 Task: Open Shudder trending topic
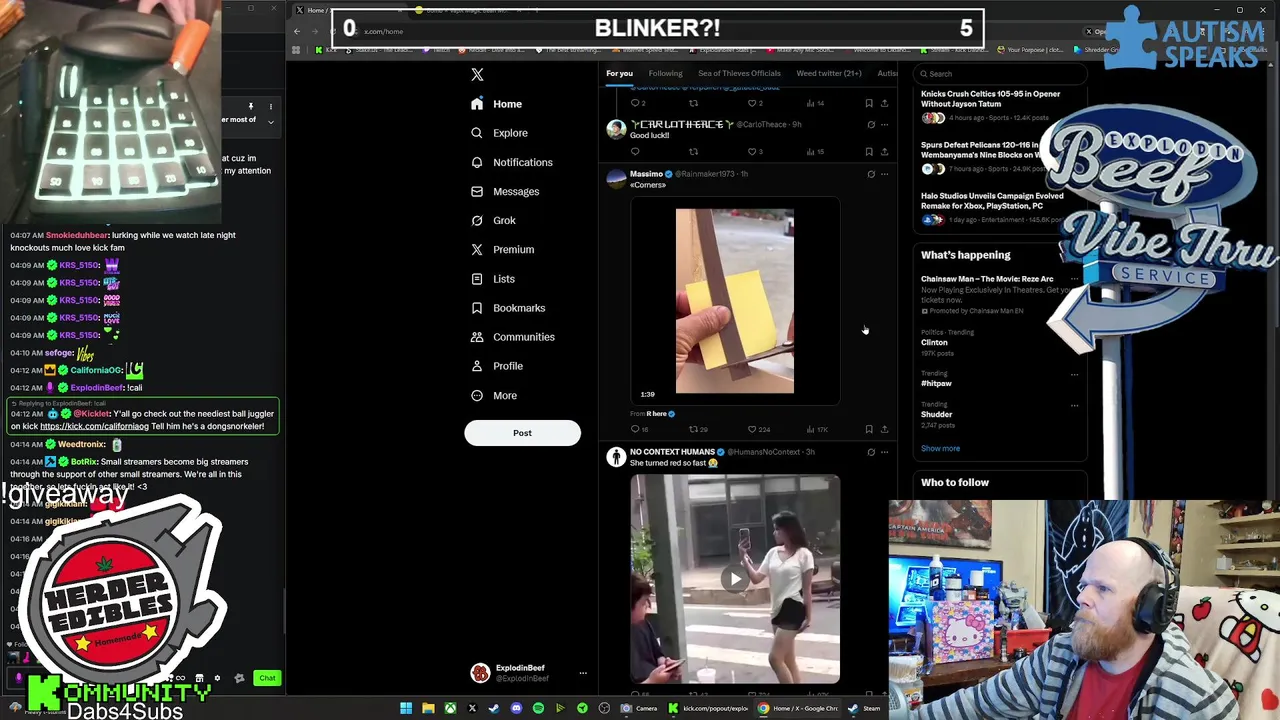[x=937, y=414]
